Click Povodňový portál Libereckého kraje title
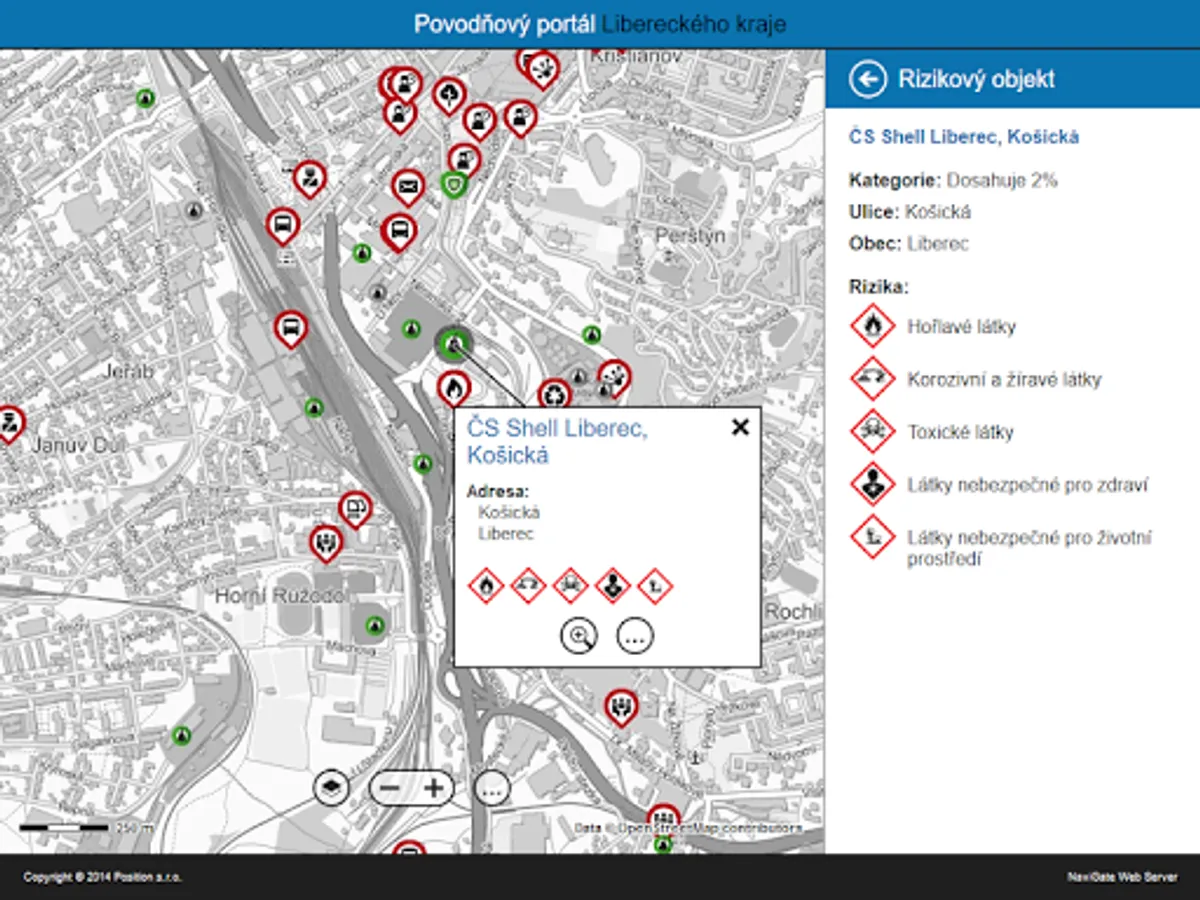Viewport: 1200px width, 900px height. [600, 24]
